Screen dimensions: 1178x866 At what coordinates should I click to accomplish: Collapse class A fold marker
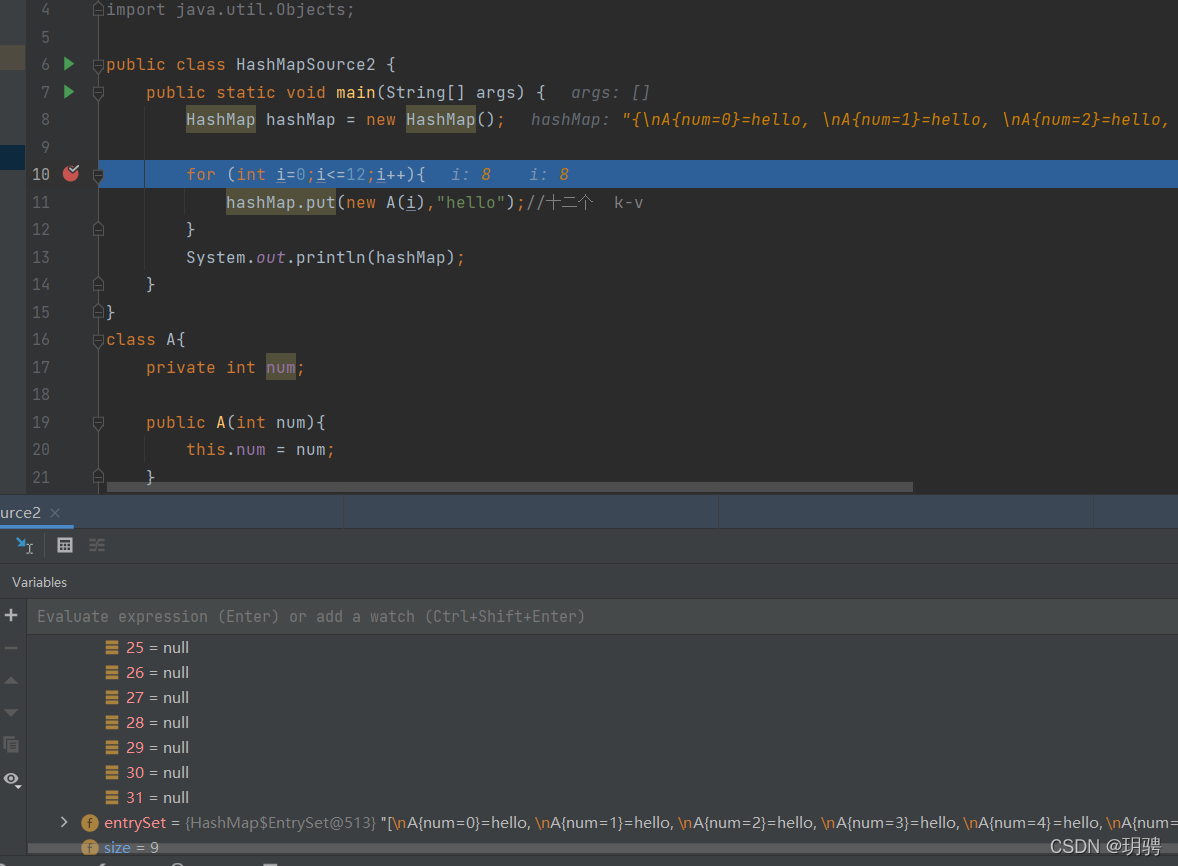click(98, 340)
